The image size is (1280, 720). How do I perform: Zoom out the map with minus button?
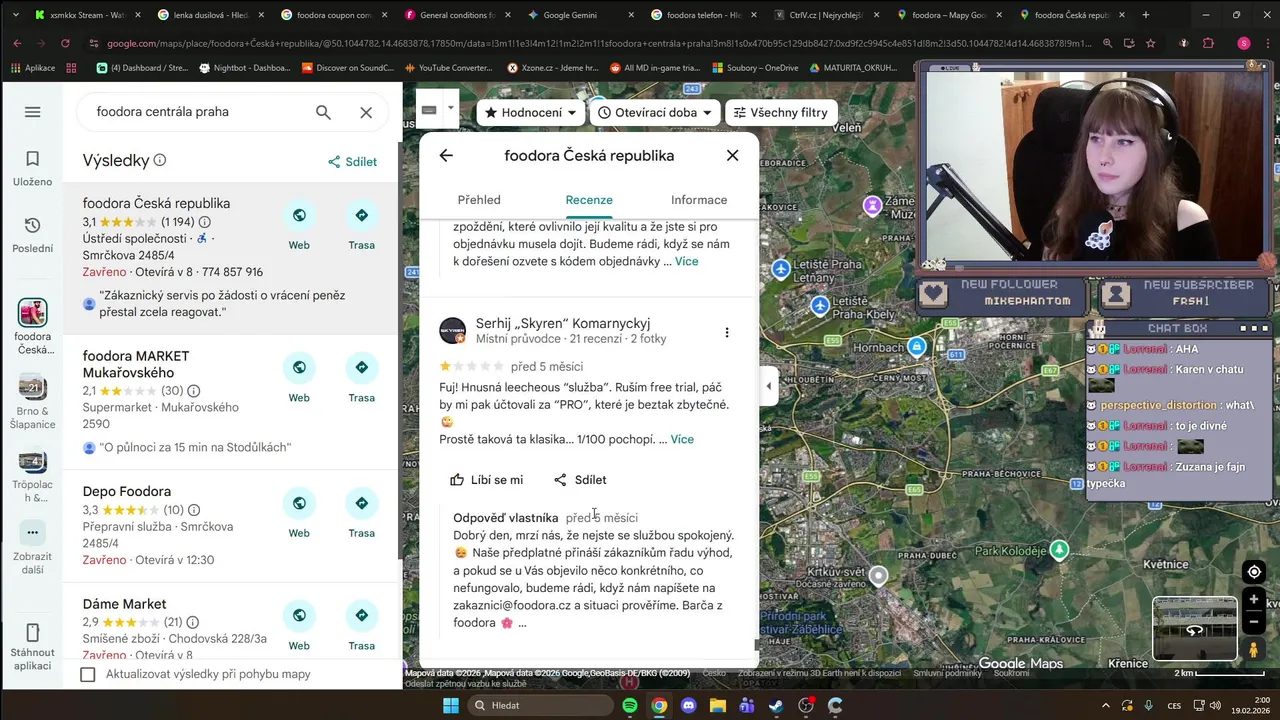tap(1254, 621)
